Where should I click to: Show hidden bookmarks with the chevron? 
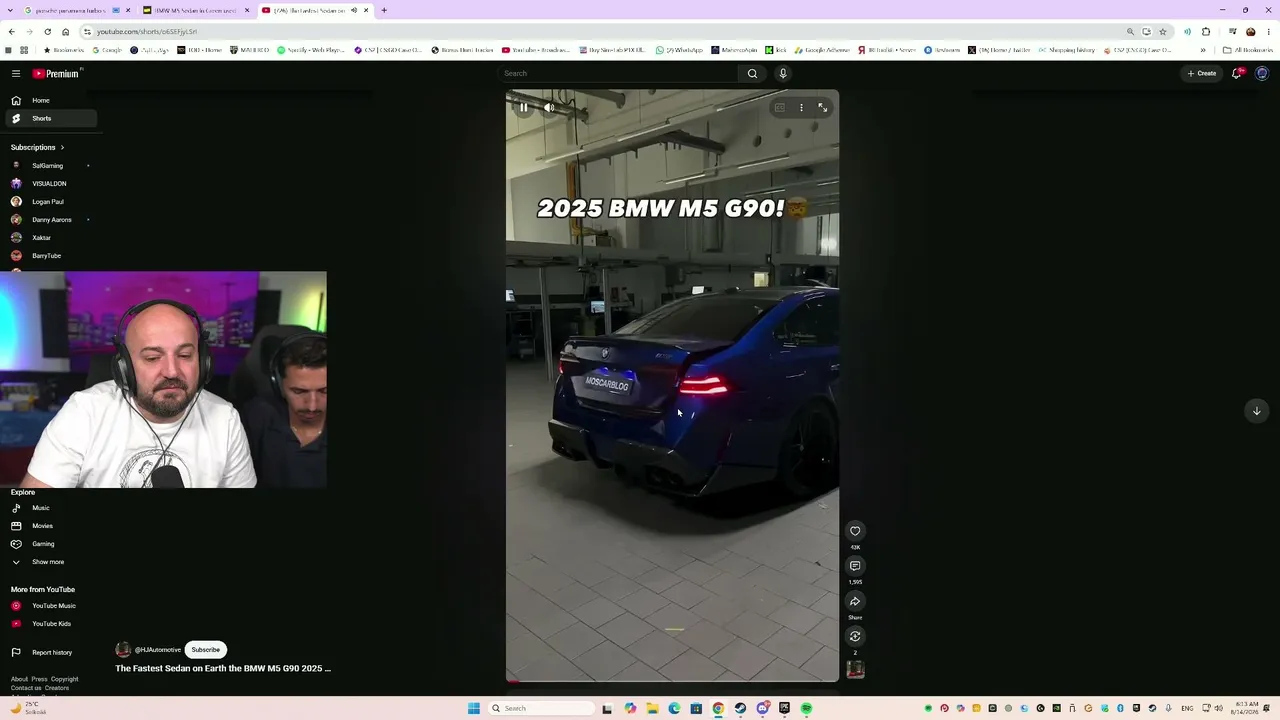[1203, 50]
